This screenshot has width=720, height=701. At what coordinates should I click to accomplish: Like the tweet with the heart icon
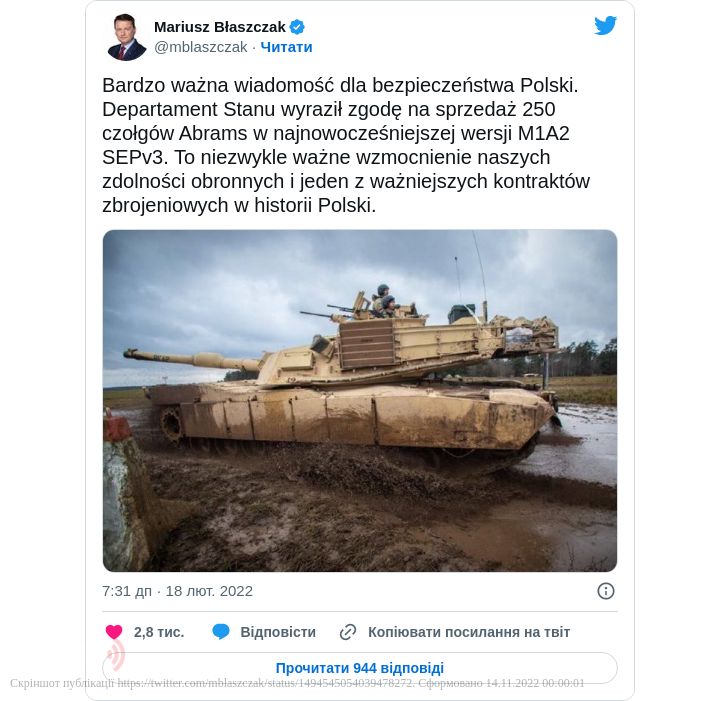pos(114,632)
